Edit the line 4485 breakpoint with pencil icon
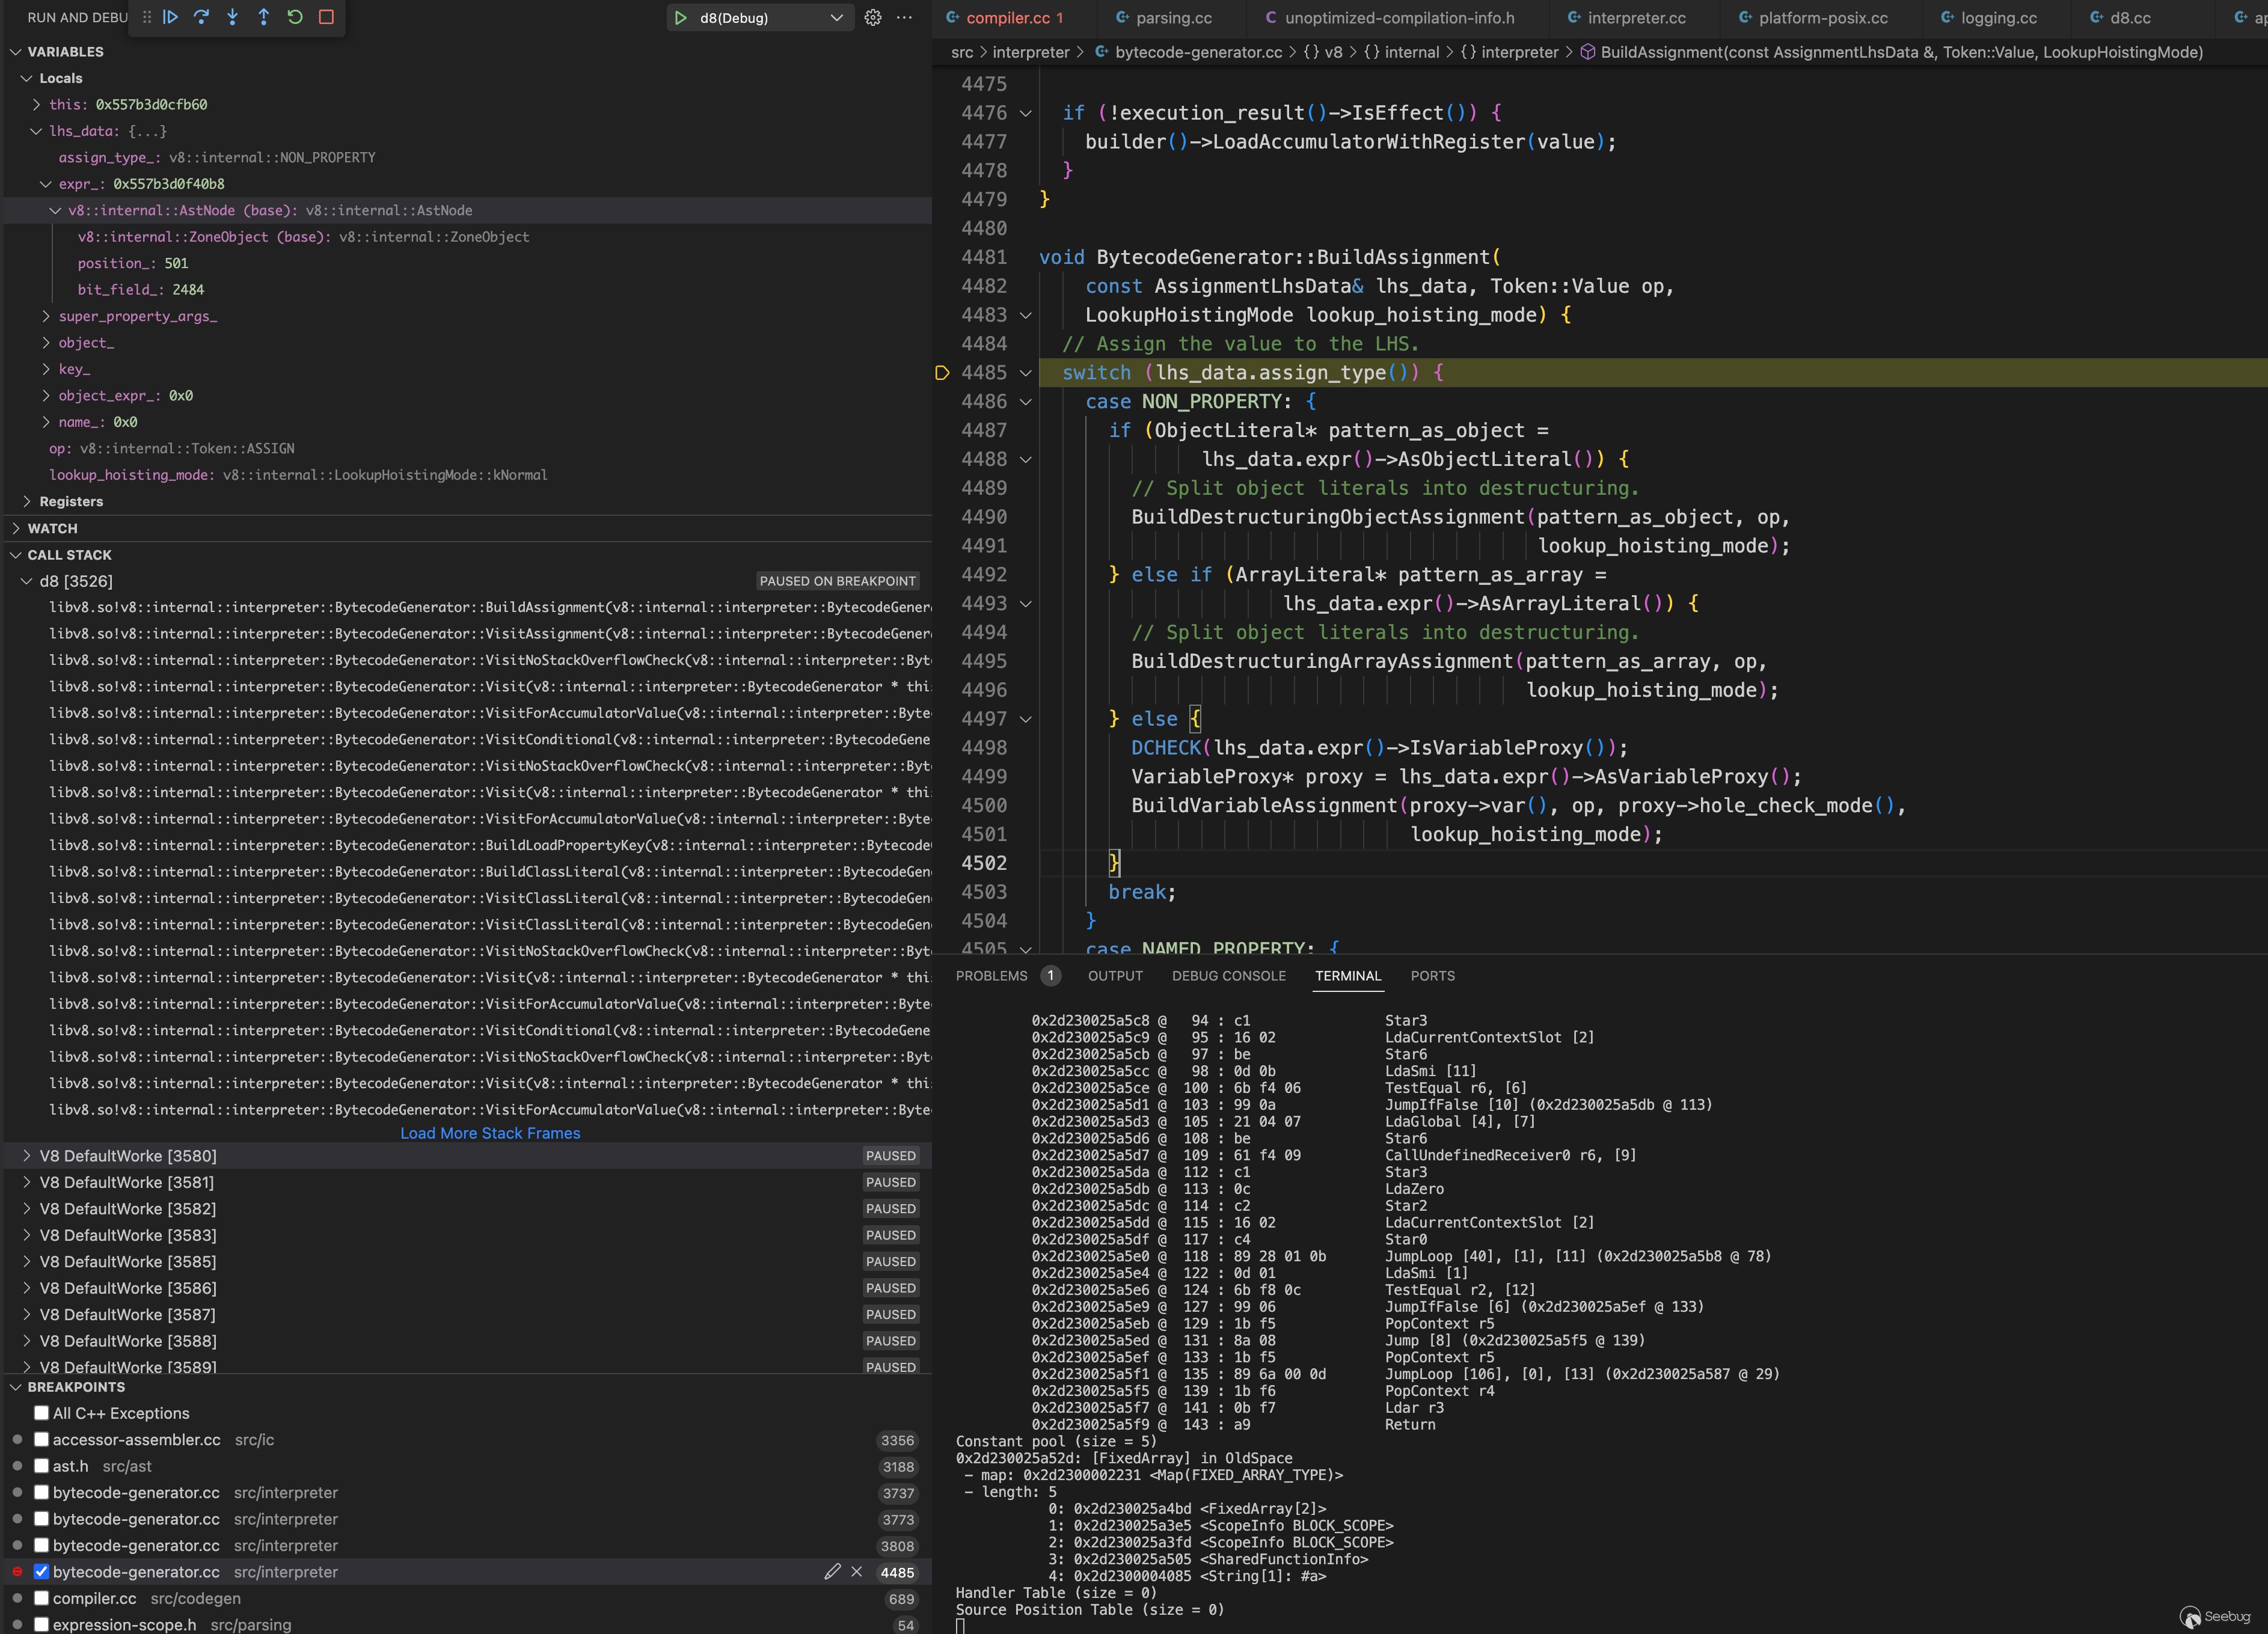Image resolution: width=2268 pixels, height=1634 pixels. (x=832, y=1572)
